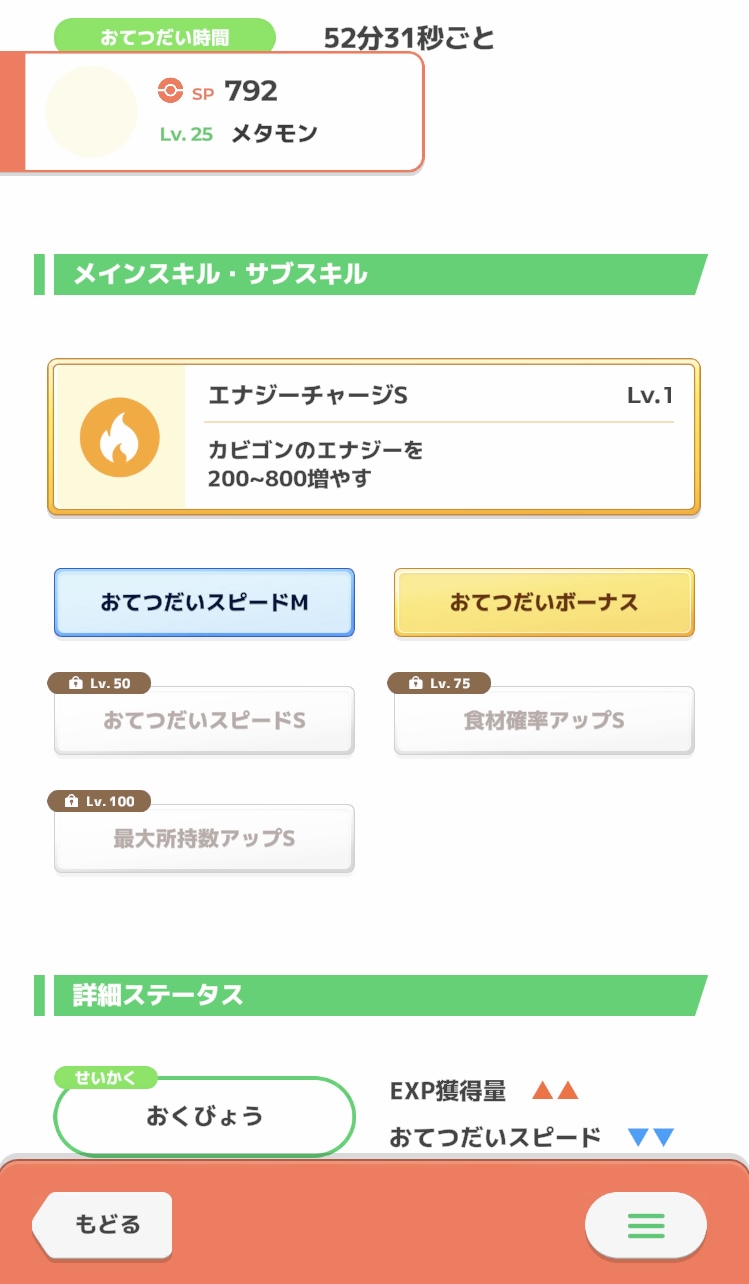
Task: Open the おくびょう nature details
Action: (204, 1117)
